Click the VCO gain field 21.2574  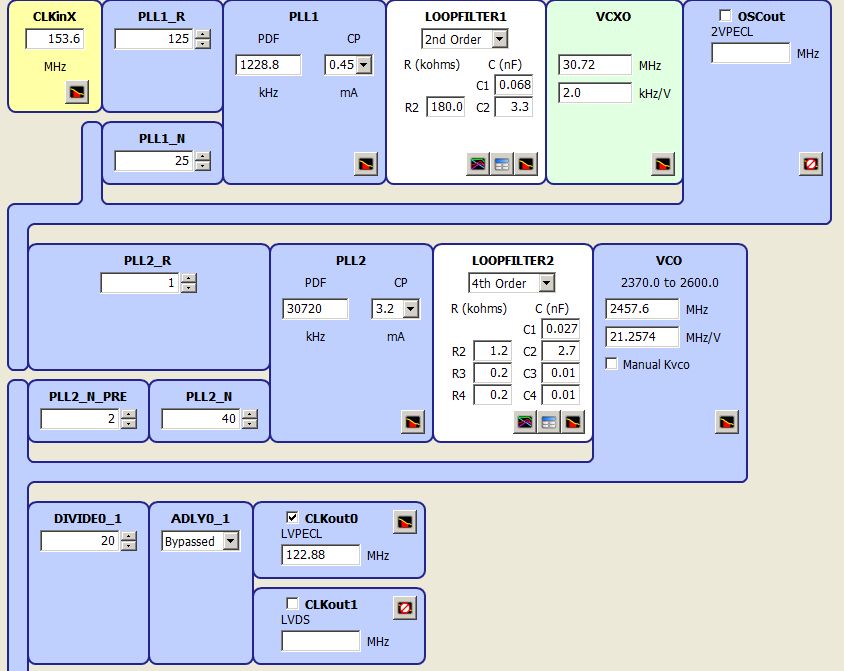[642, 337]
